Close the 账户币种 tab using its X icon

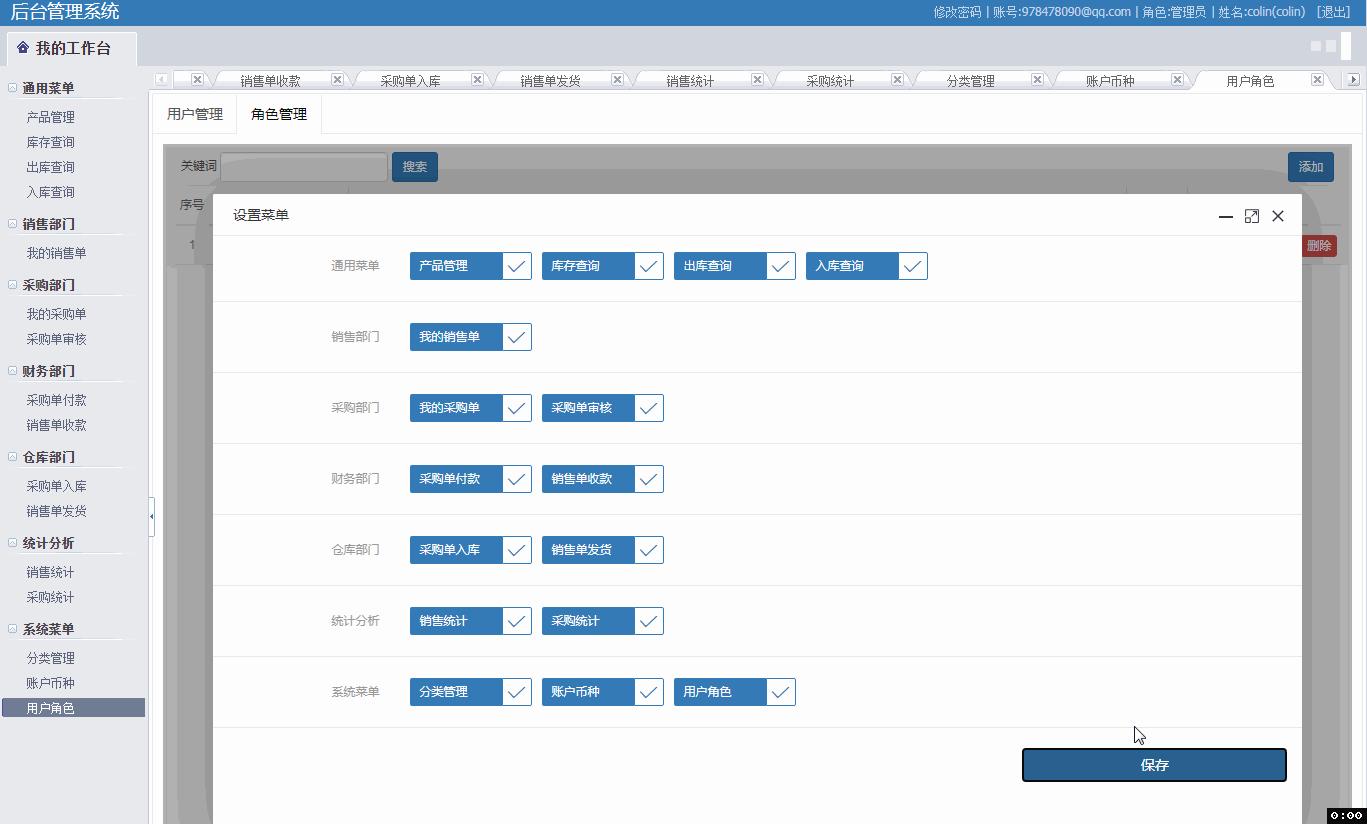[x=1177, y=80]
